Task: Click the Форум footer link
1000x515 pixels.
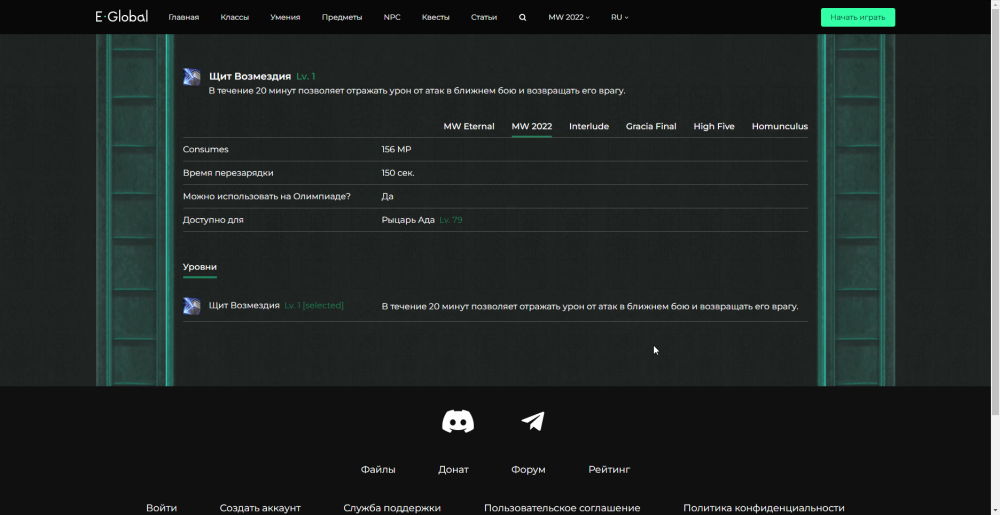Action: (x=528, y=470)
